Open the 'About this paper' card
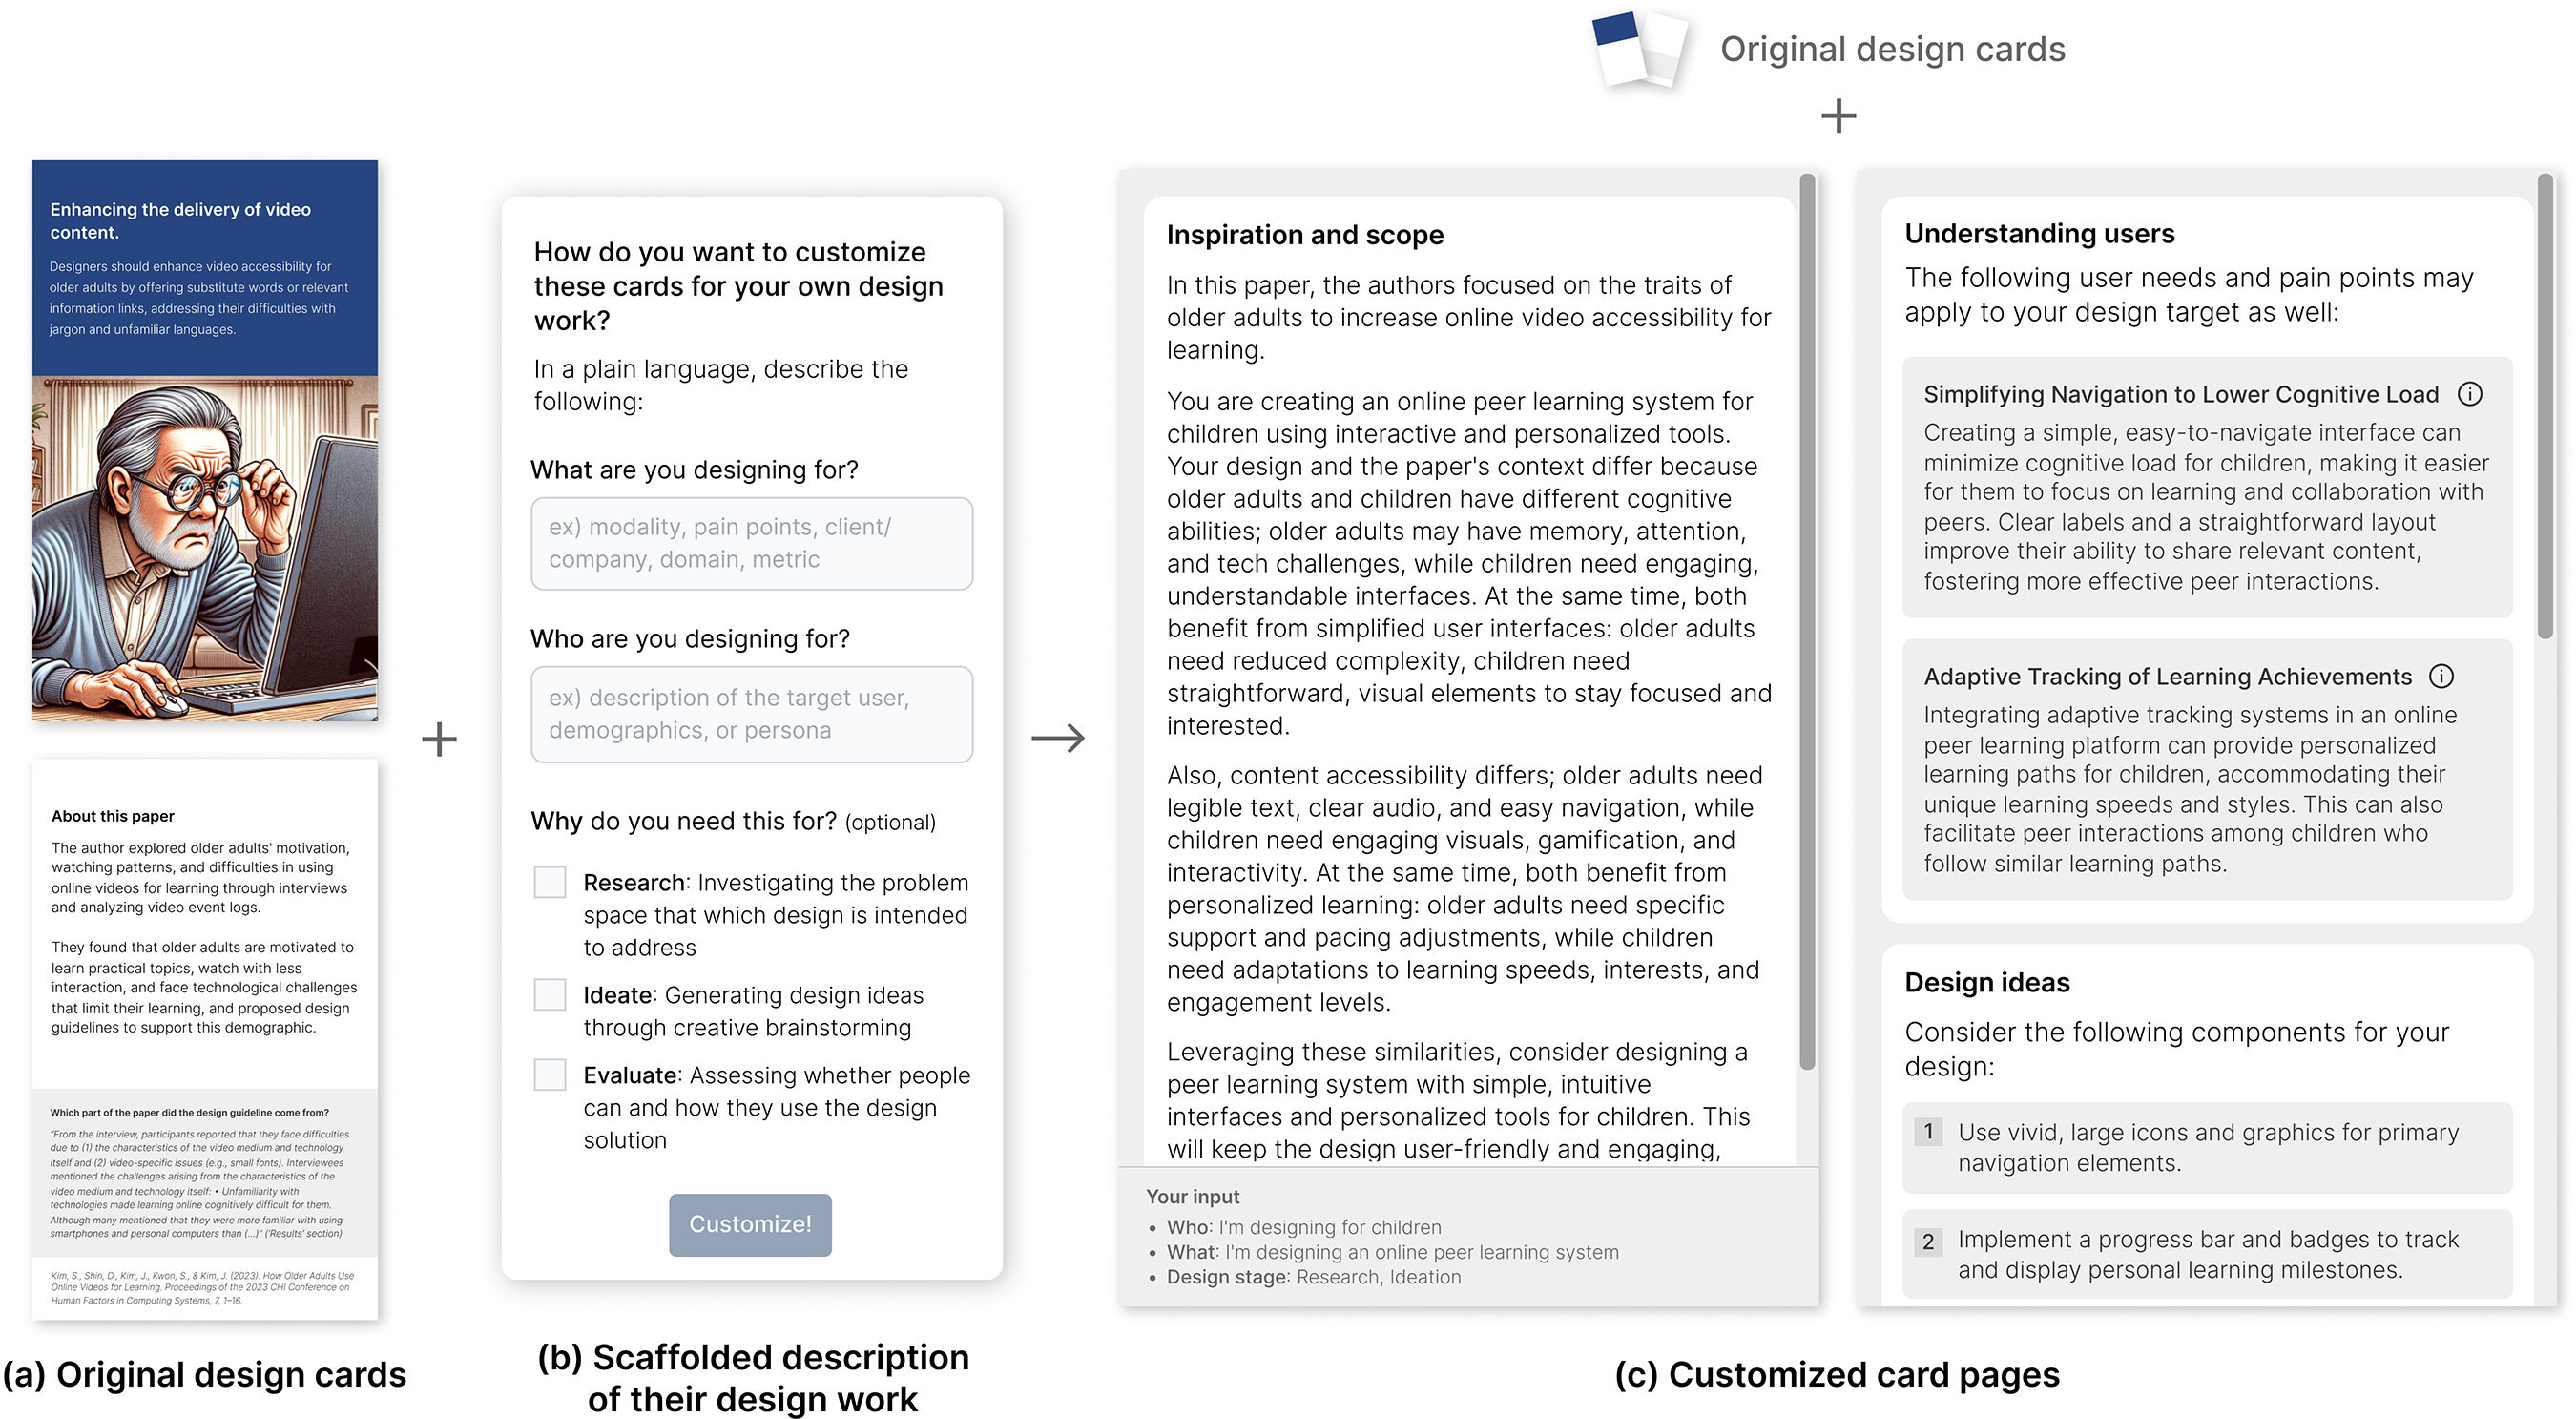 tap(205, 1039)
